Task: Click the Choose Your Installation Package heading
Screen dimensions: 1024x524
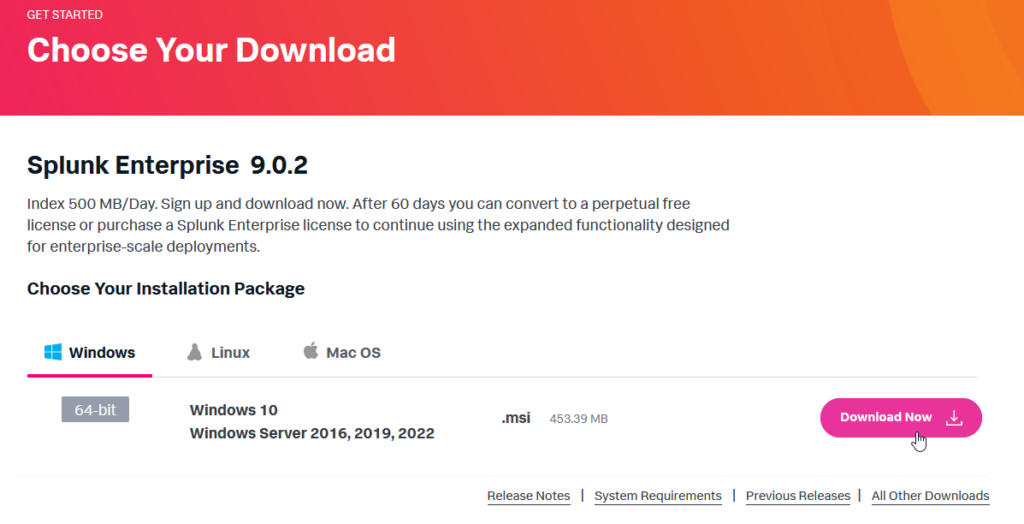Action: click(166, 289)
